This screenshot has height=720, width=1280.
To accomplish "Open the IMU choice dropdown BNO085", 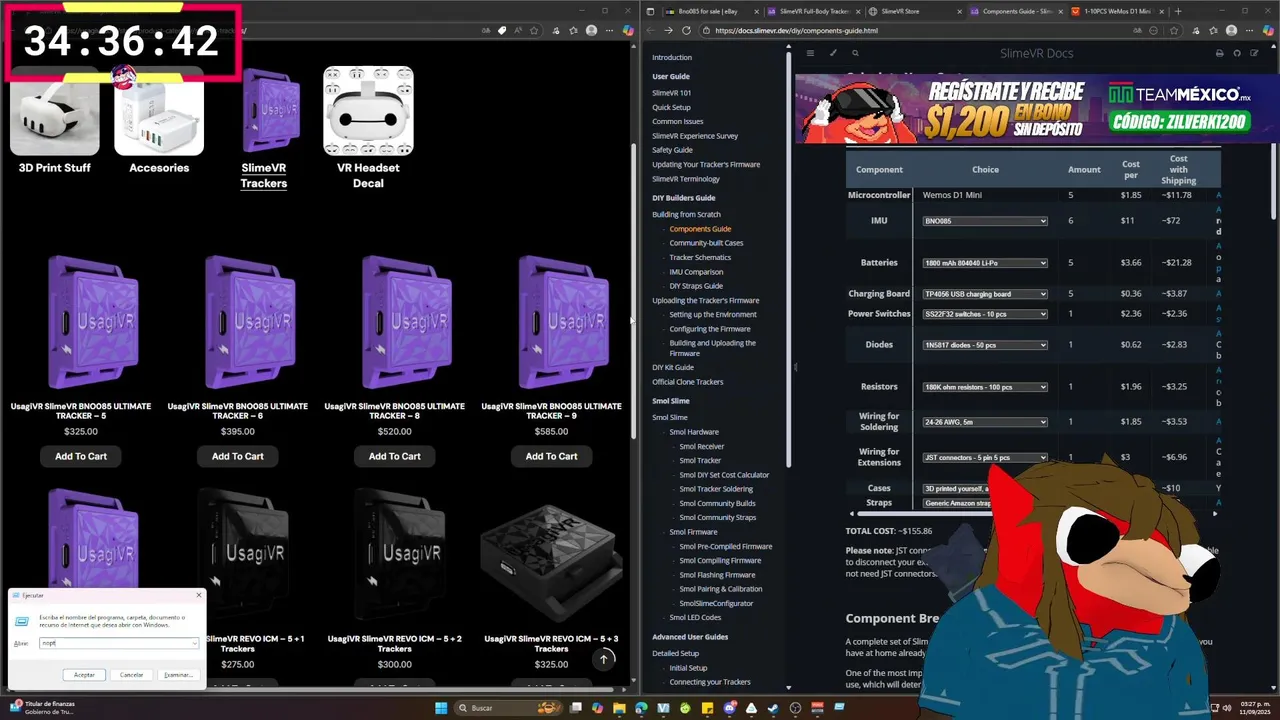I will pos(985,220).
